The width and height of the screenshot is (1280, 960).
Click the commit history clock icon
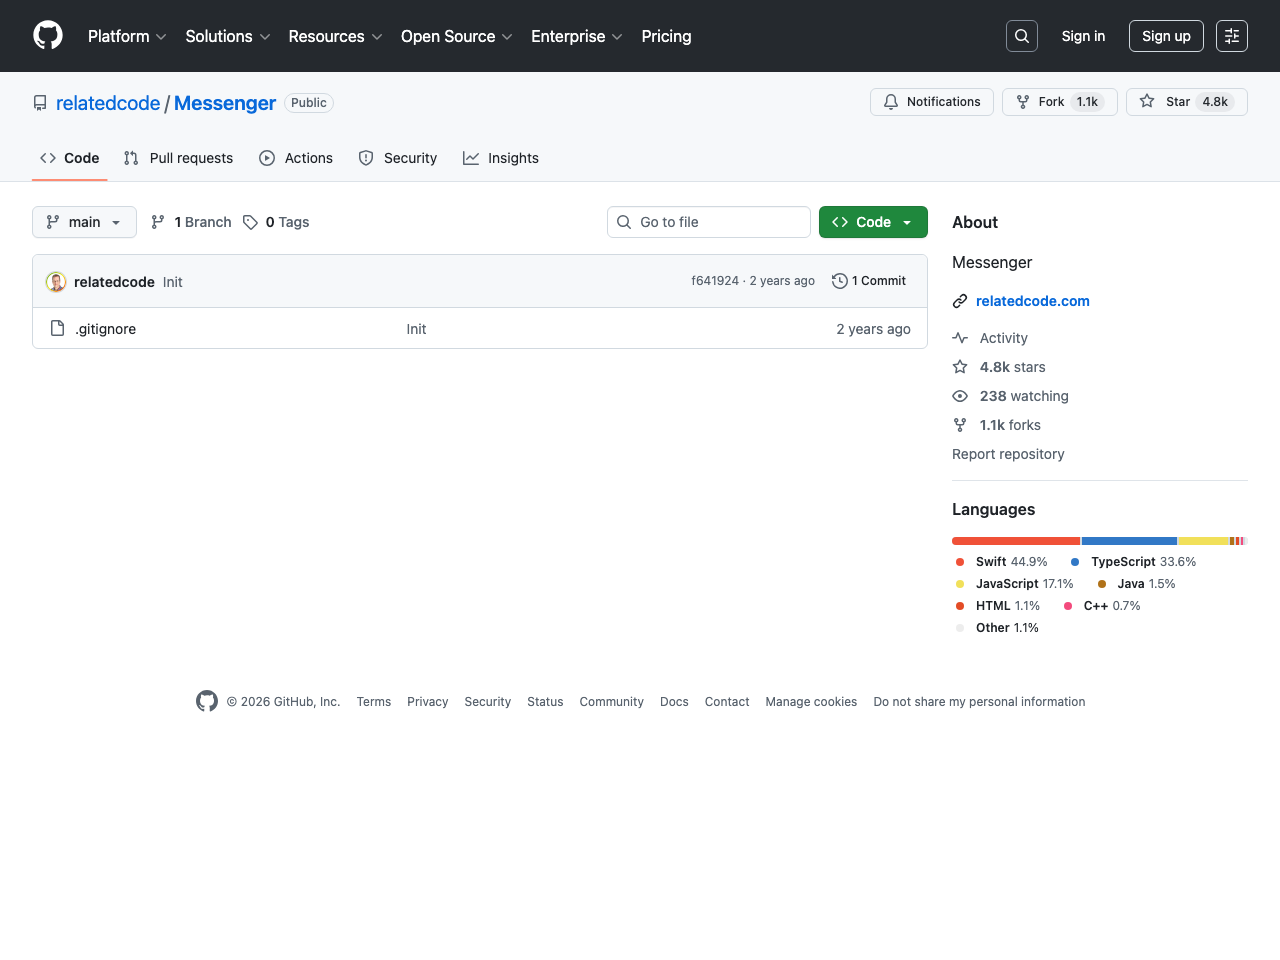tap(840, 281)
